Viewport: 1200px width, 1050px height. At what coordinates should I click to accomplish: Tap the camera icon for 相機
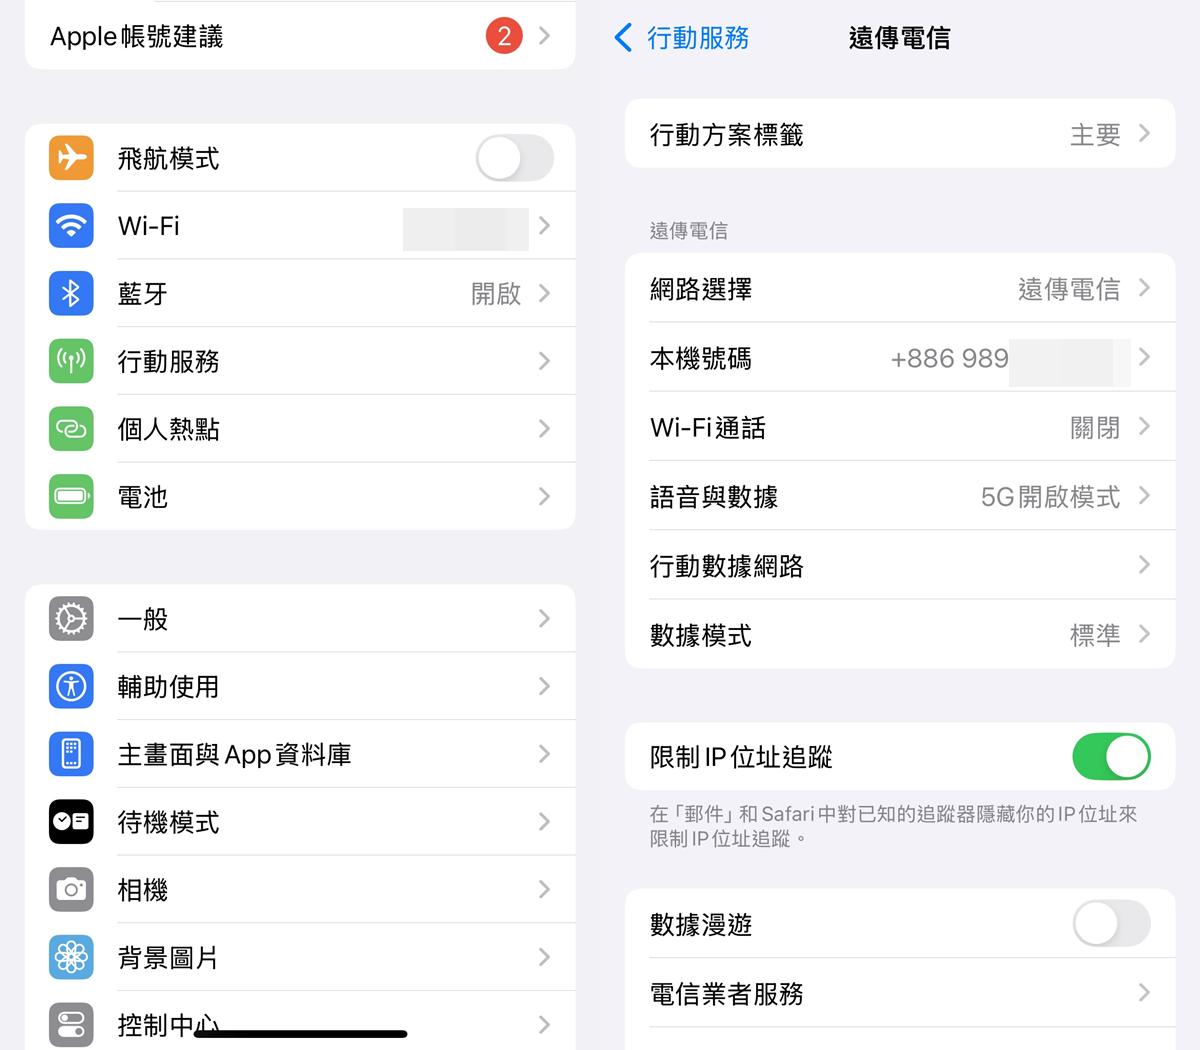coord(71,889)
